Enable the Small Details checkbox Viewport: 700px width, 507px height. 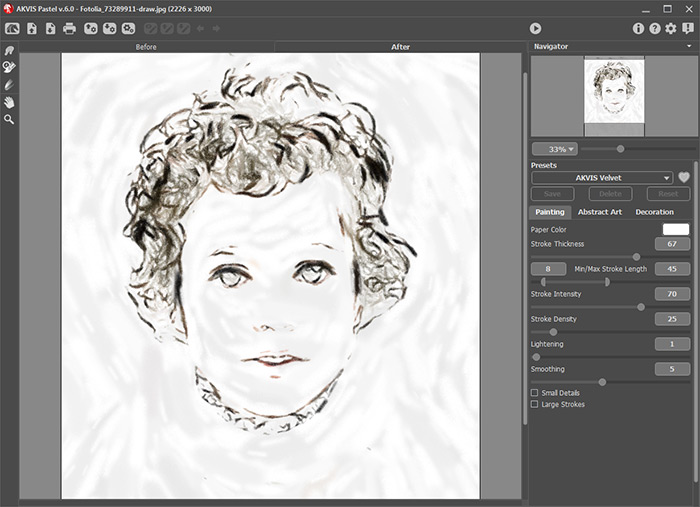point(534,393)
